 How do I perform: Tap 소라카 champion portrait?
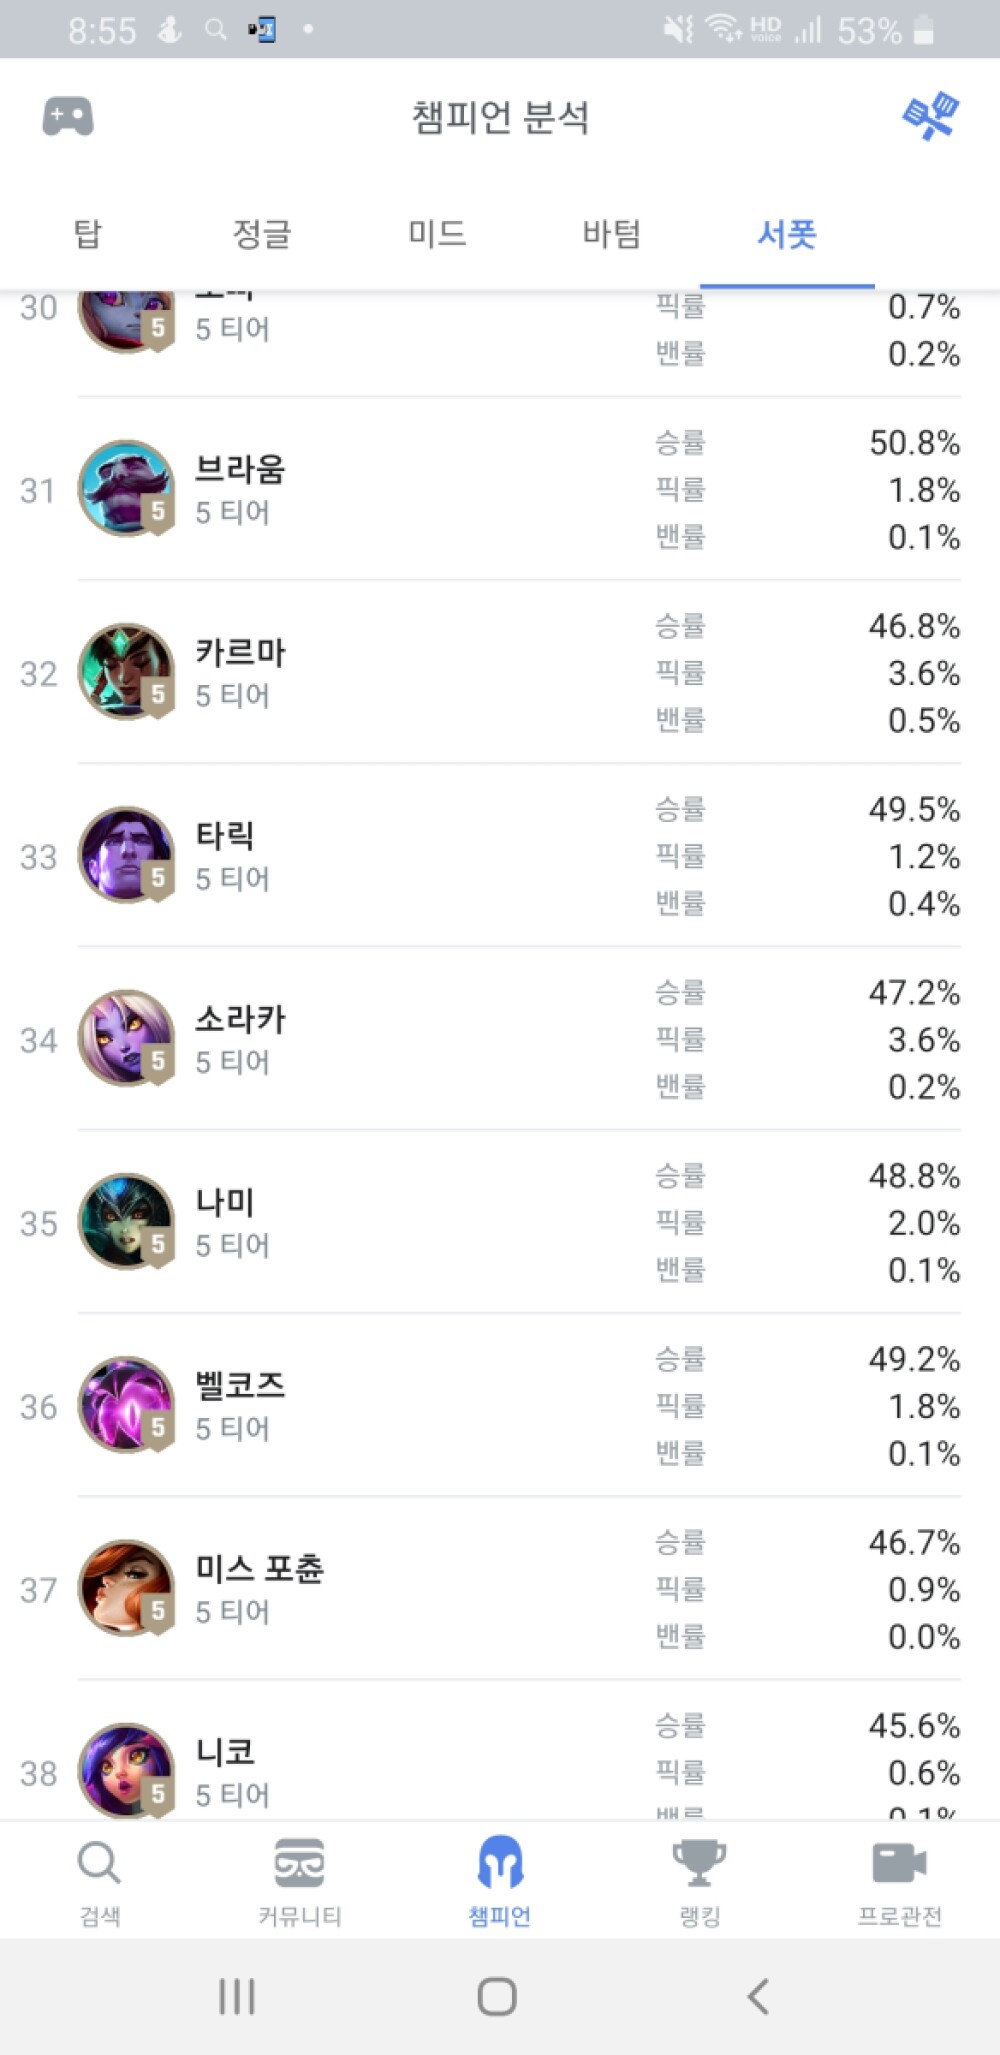(126, 1038)
